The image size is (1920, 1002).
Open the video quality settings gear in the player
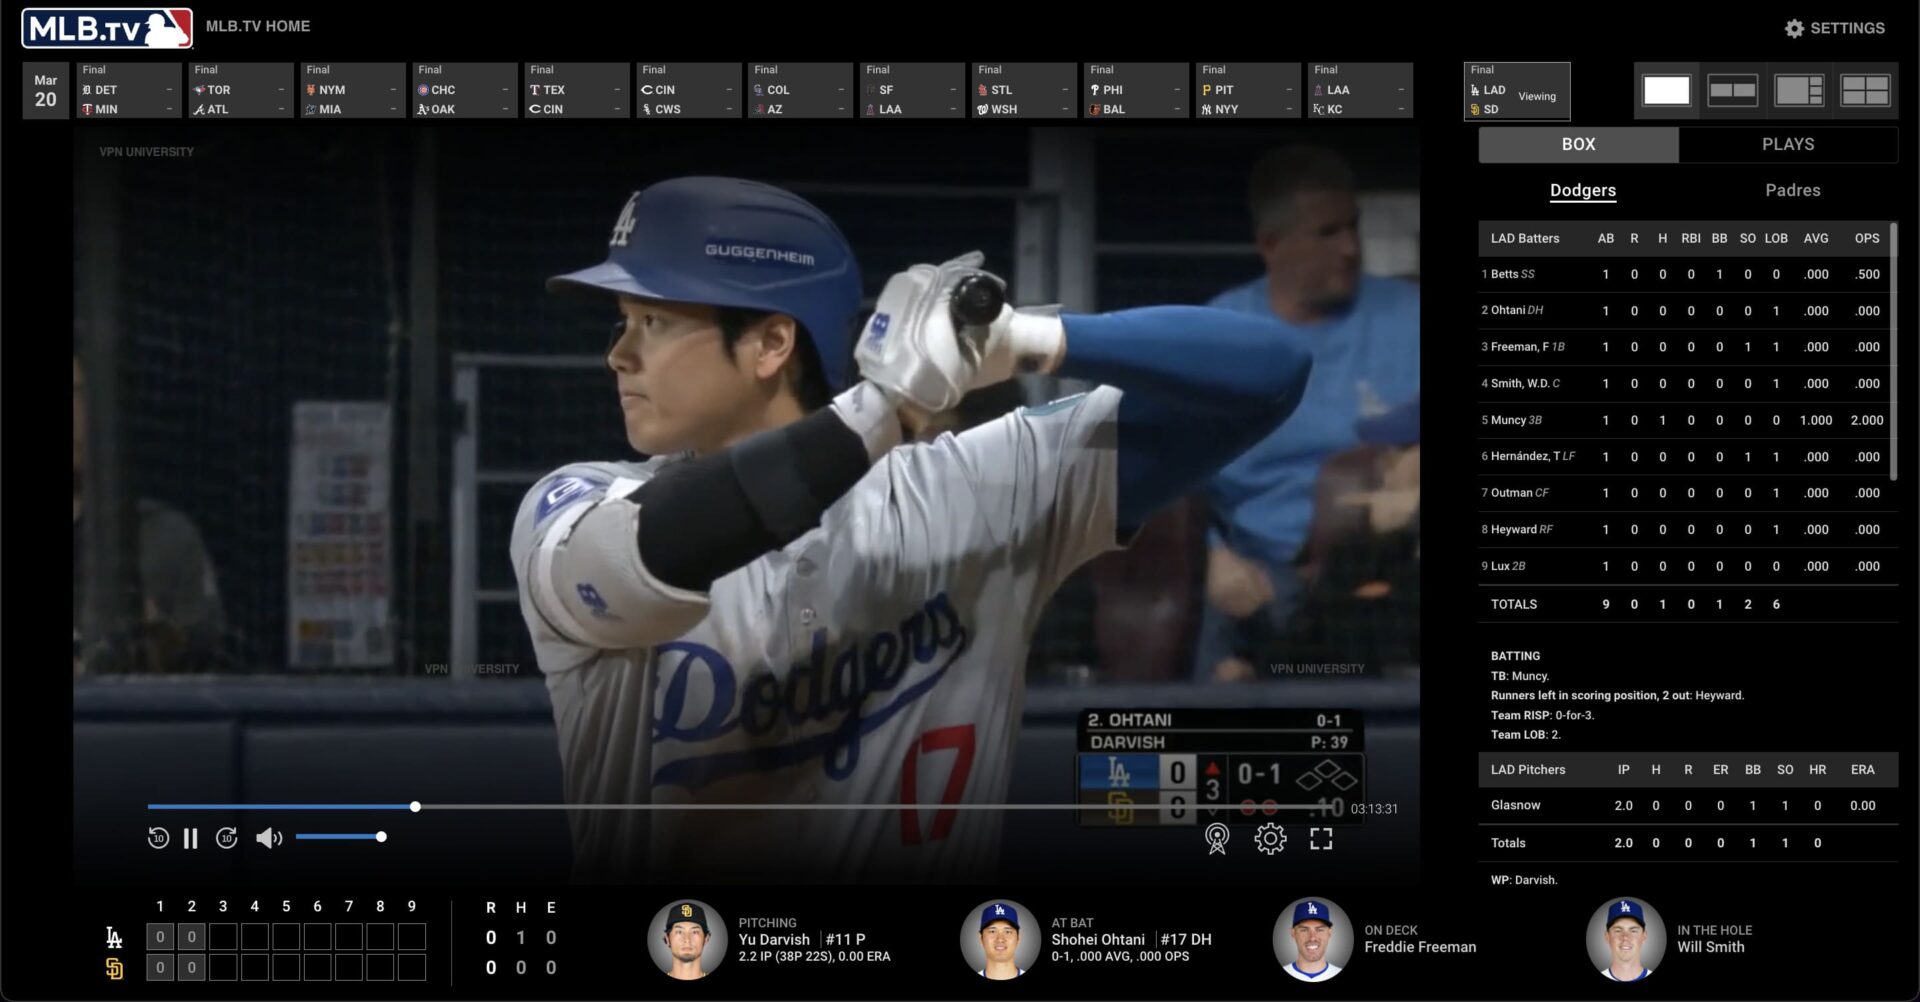pos(1270,838)
